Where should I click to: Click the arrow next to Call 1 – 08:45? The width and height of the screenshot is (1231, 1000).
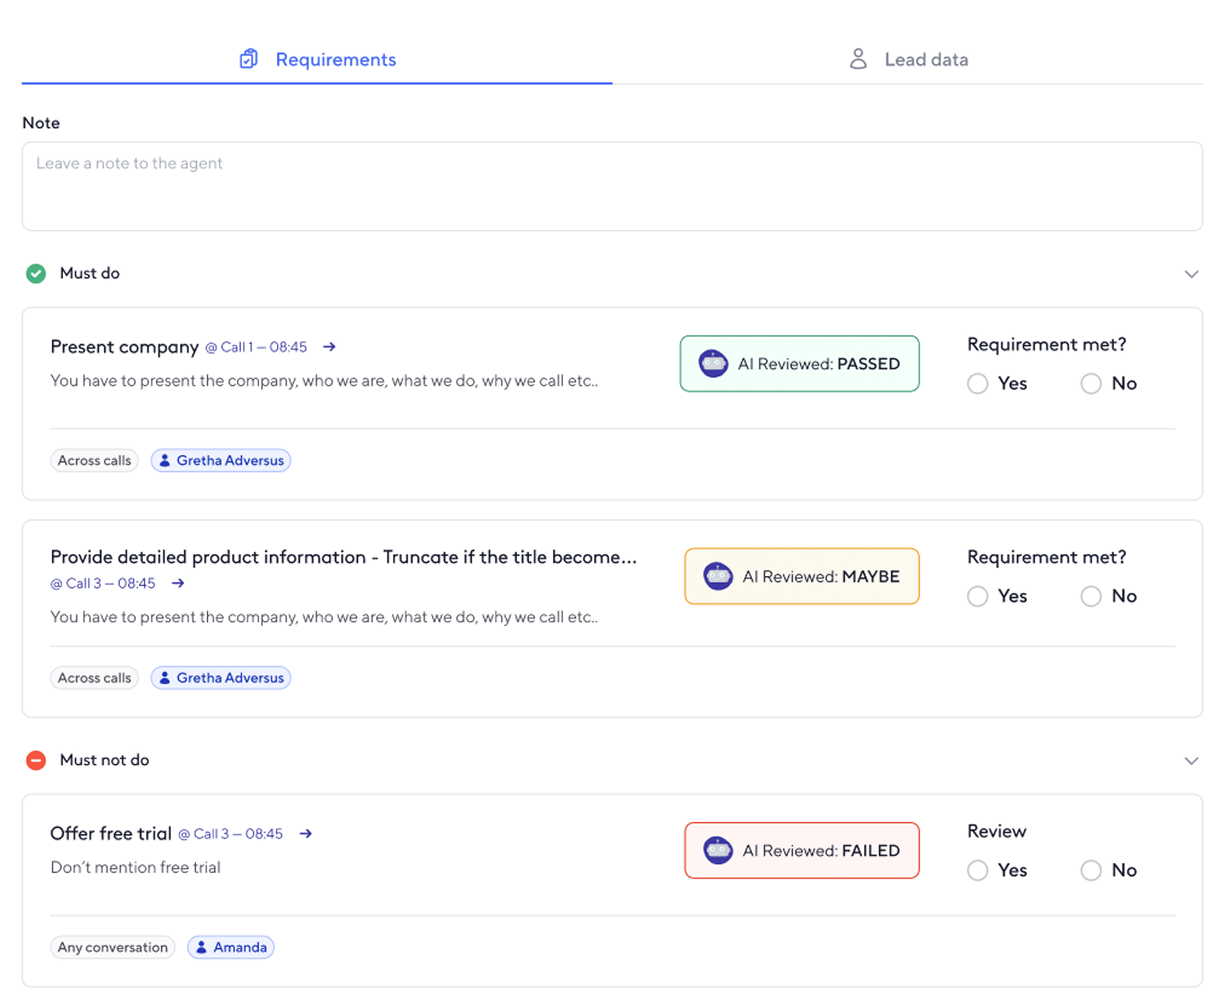(329, 347)
